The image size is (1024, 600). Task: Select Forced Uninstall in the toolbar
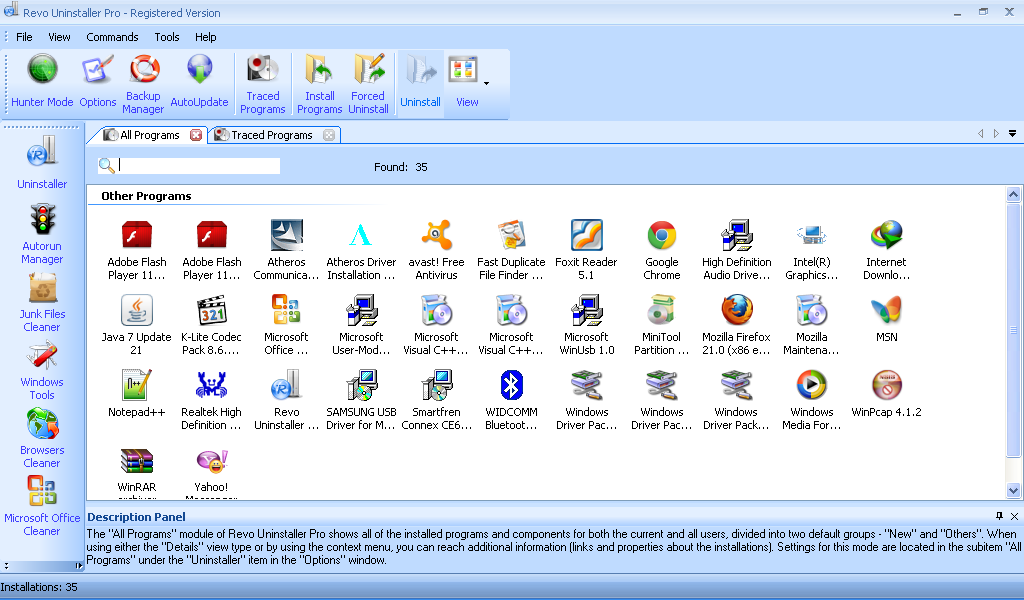(368, 85)
